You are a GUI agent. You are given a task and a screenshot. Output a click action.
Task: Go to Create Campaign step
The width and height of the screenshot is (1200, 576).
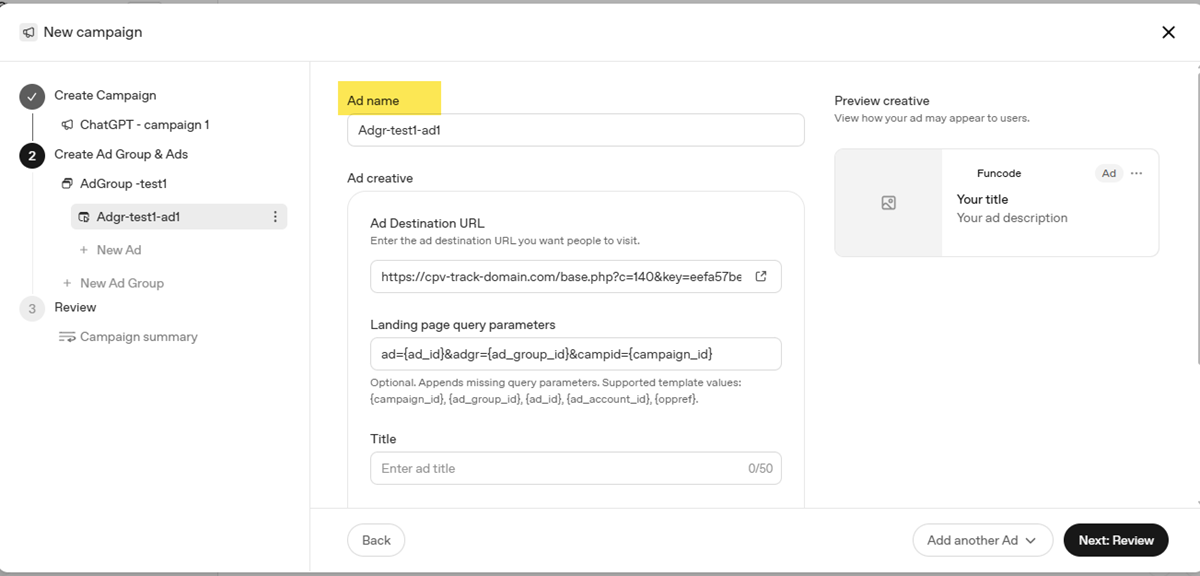coord(105,95)
